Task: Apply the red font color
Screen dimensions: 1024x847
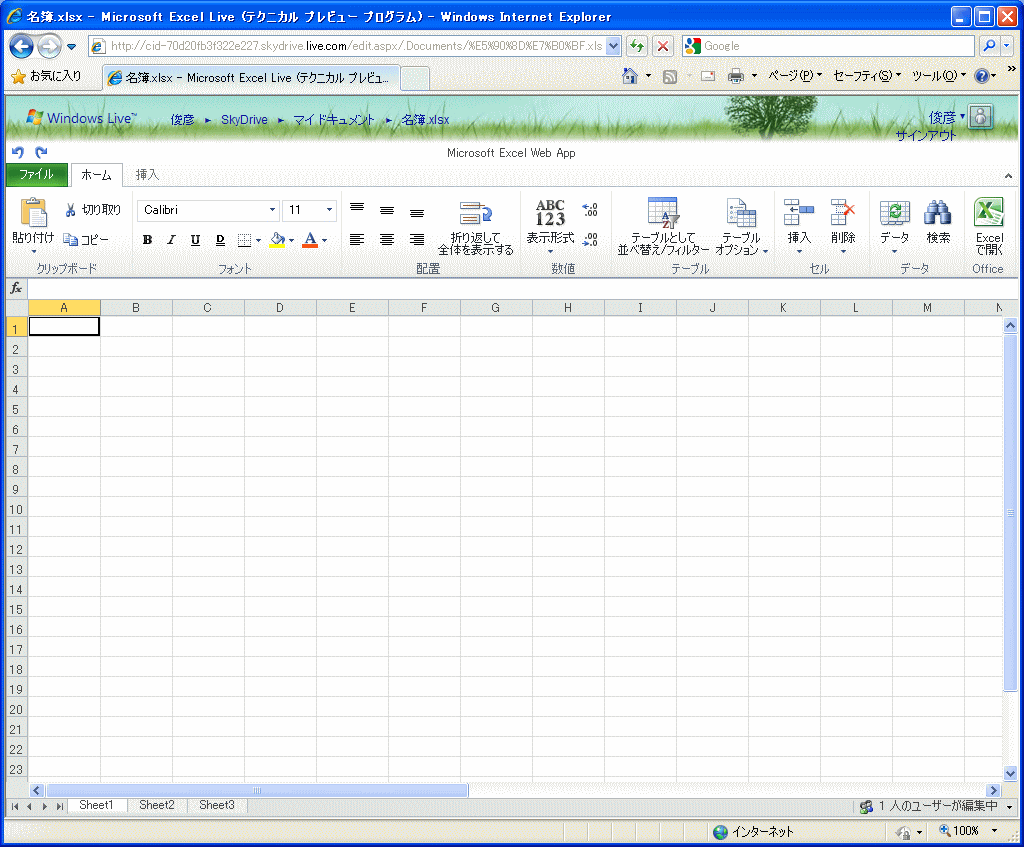Action: pos(310,240)
